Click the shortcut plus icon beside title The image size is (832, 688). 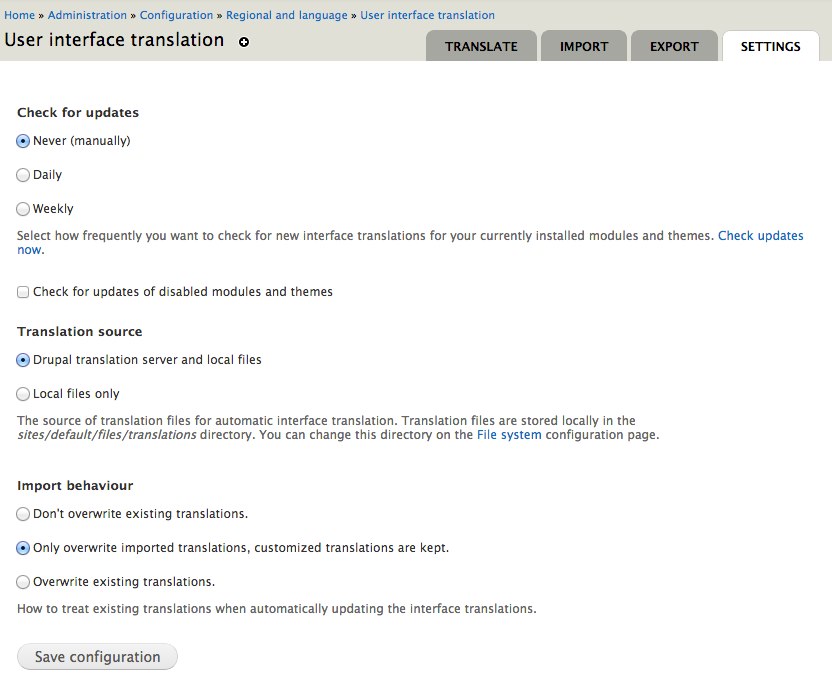pyautogui.click(x=244, y=42)
